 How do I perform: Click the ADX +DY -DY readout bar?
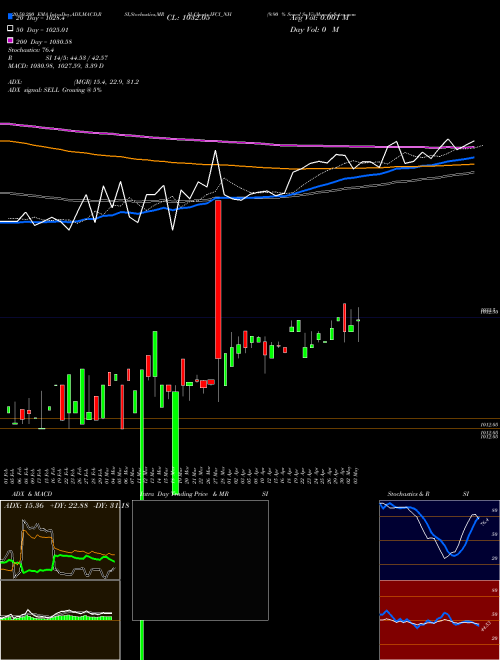[x=66, y=506]
